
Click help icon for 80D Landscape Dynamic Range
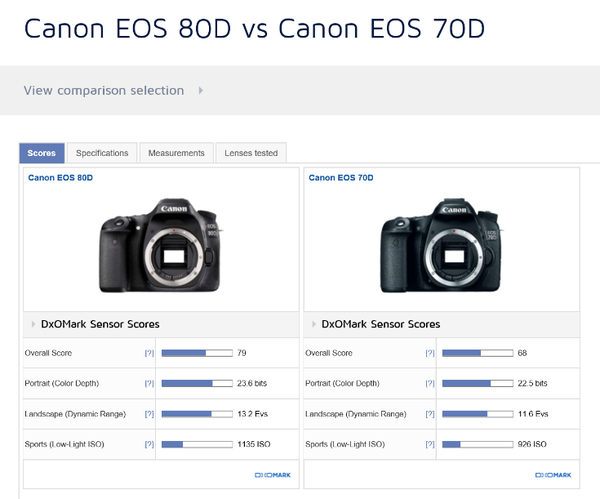[149, 413]
